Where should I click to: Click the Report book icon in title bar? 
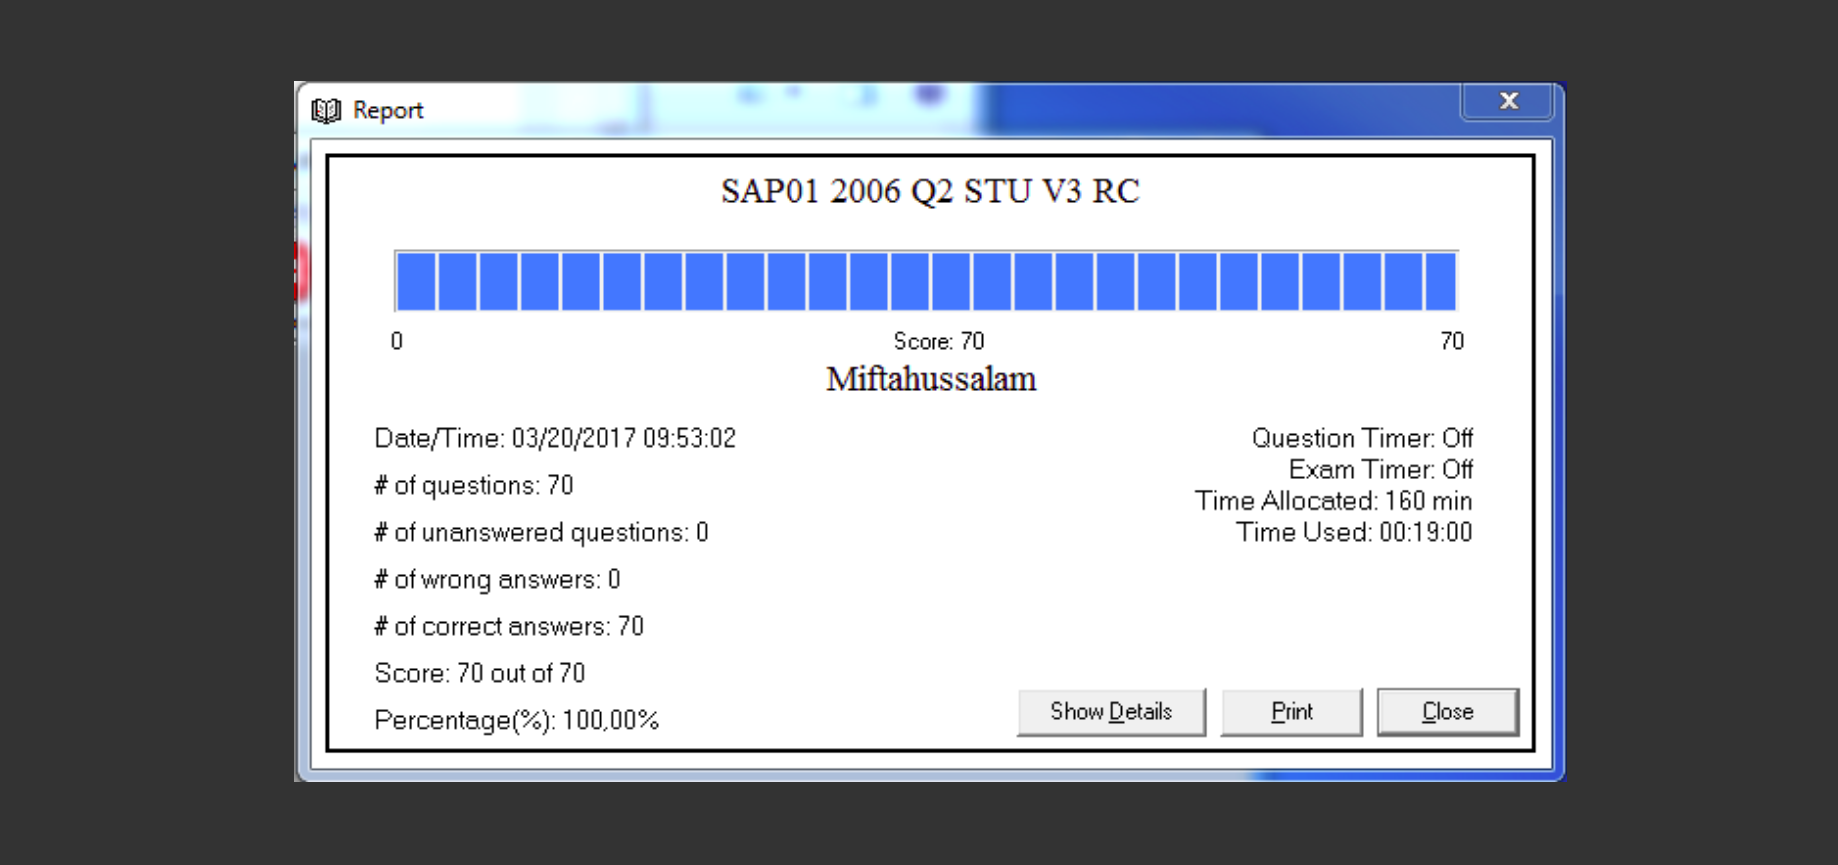pyautogui.click(x=326, y=110)
